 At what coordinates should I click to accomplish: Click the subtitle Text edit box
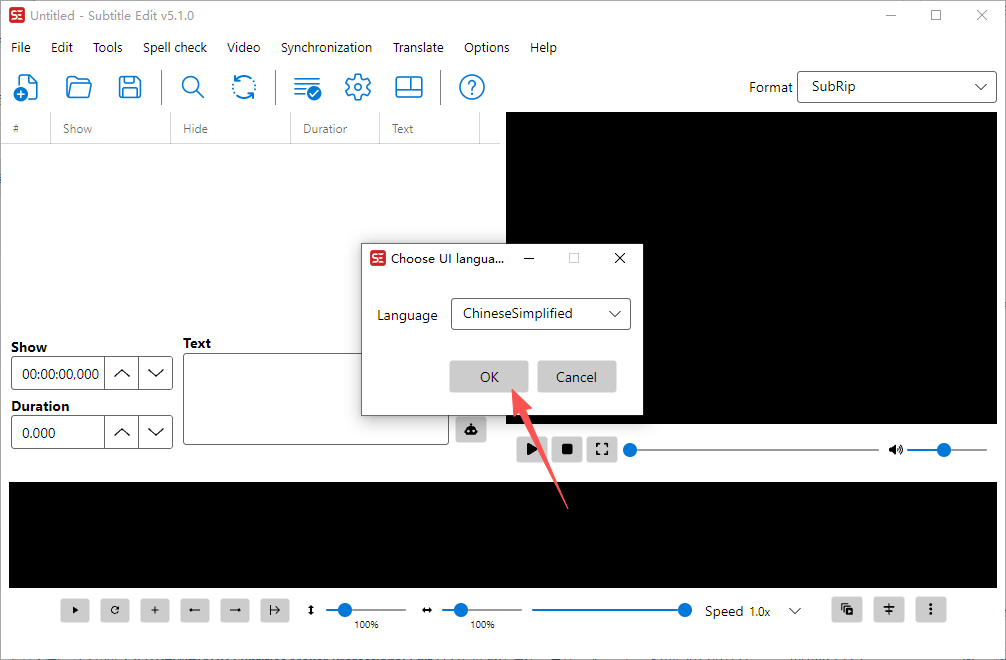[316, 398]
